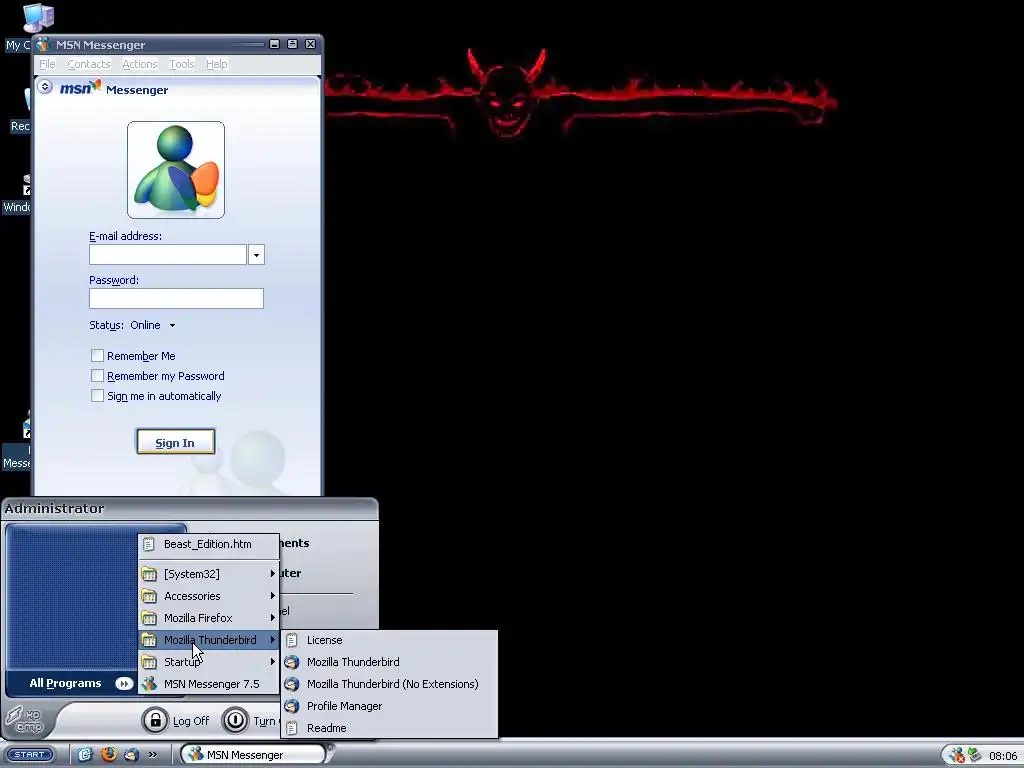Click the XP amp logo icon

[x=25, y=720]
